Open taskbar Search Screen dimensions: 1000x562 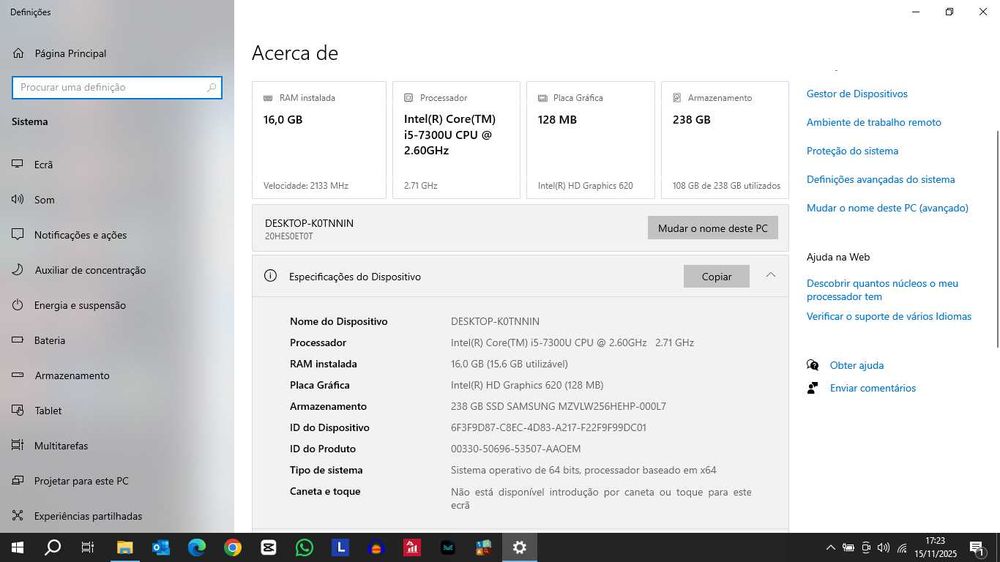(x=53, y=547)
